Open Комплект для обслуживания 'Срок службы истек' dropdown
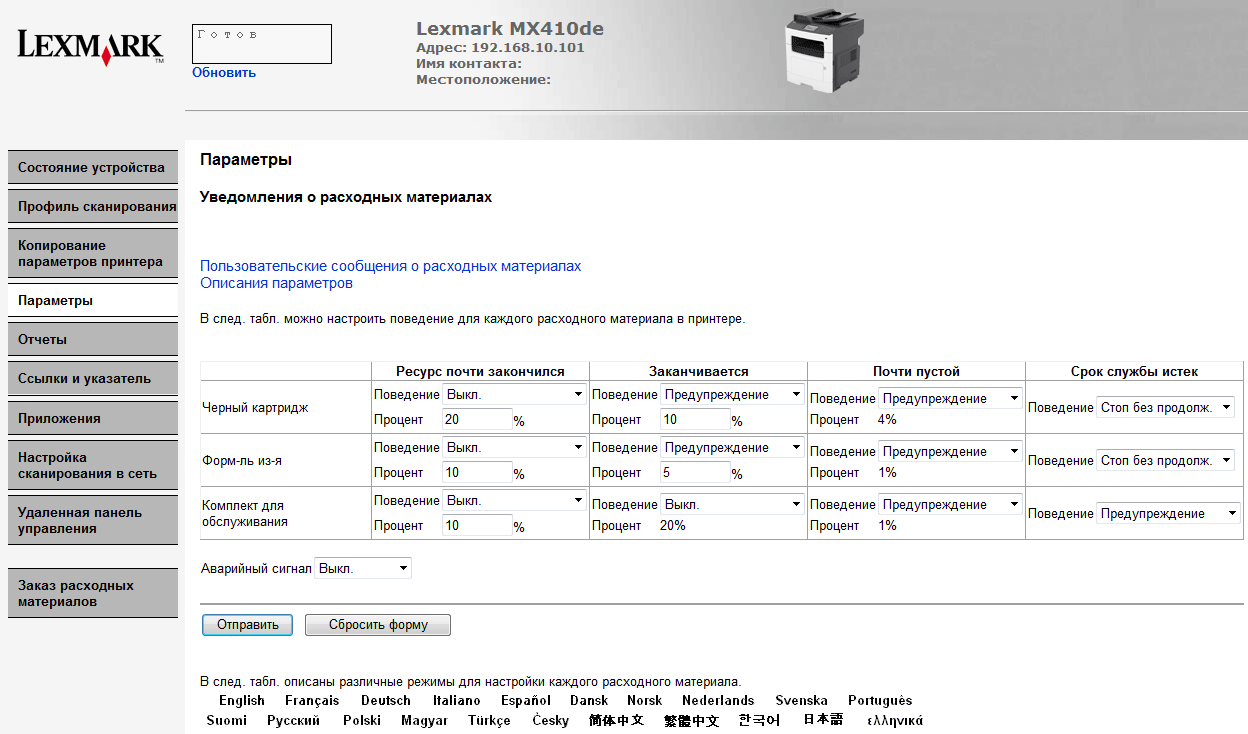The height and width of the screenshot is (734, 1248). tap(1166, 513)
